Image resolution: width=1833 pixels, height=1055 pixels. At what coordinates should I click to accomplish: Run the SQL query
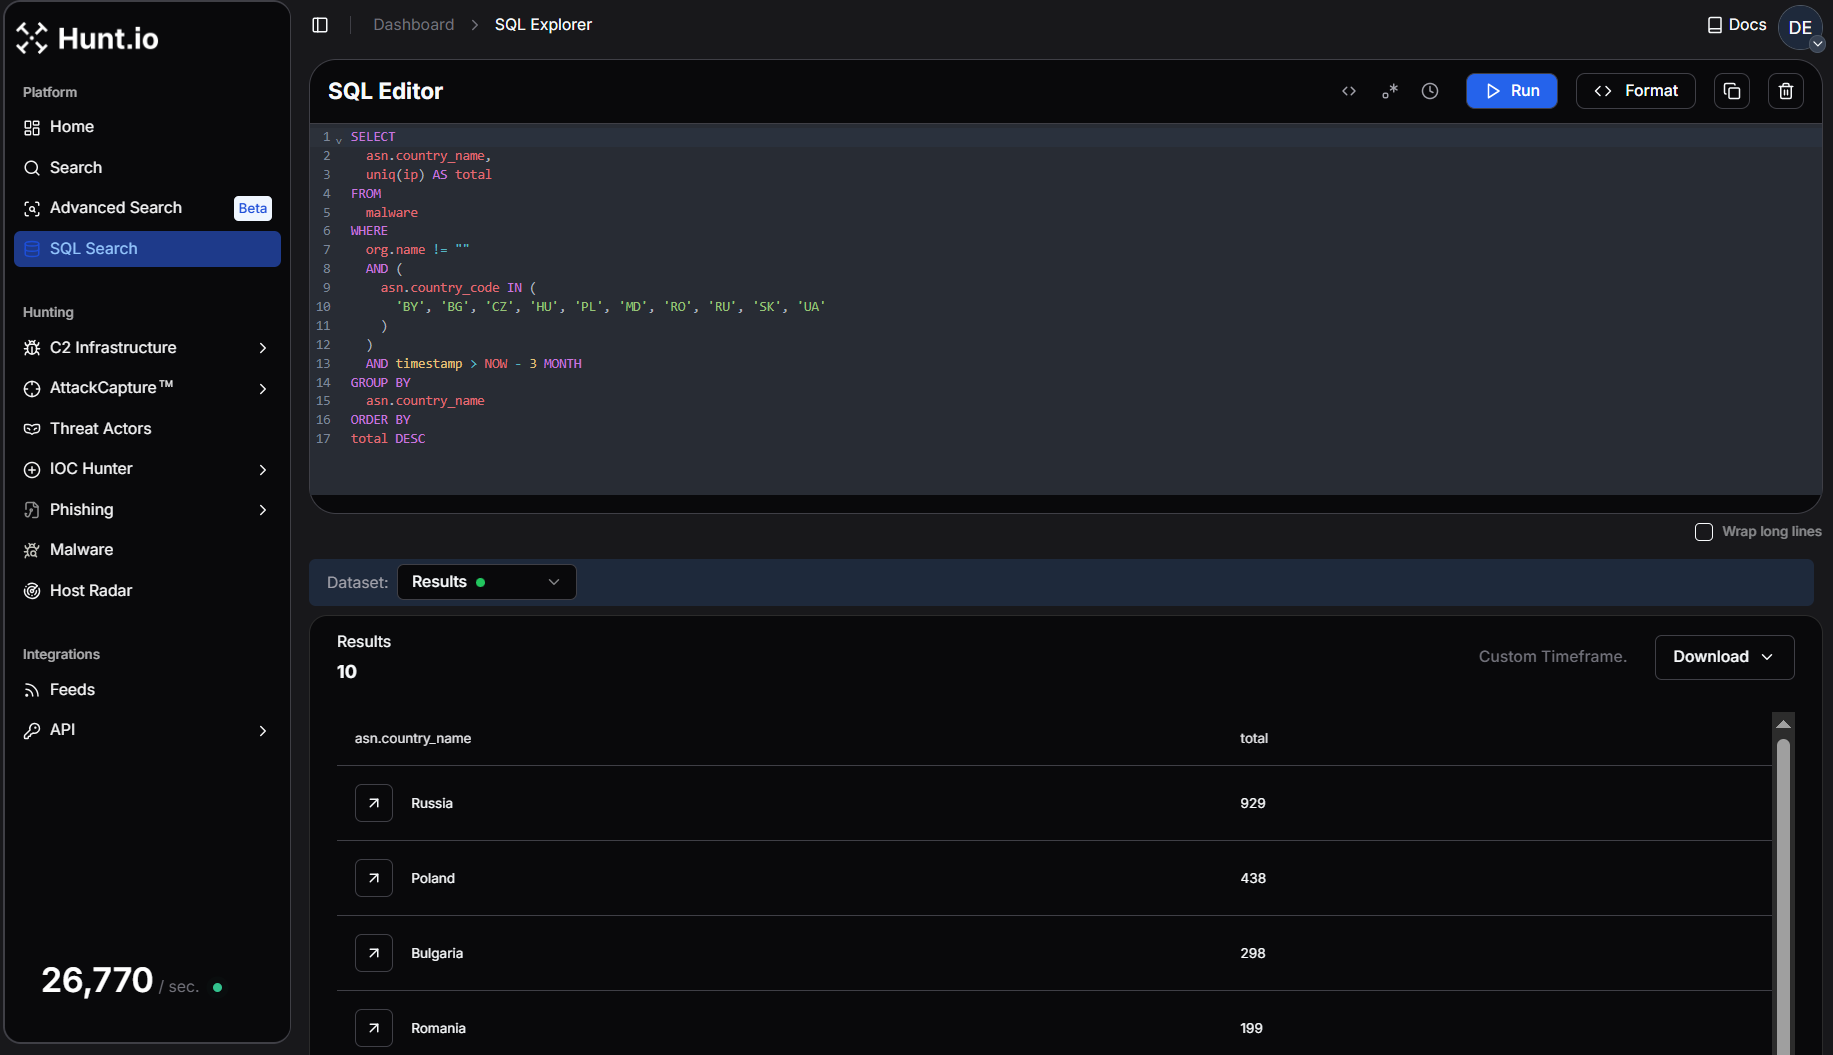click(1512, 91)
